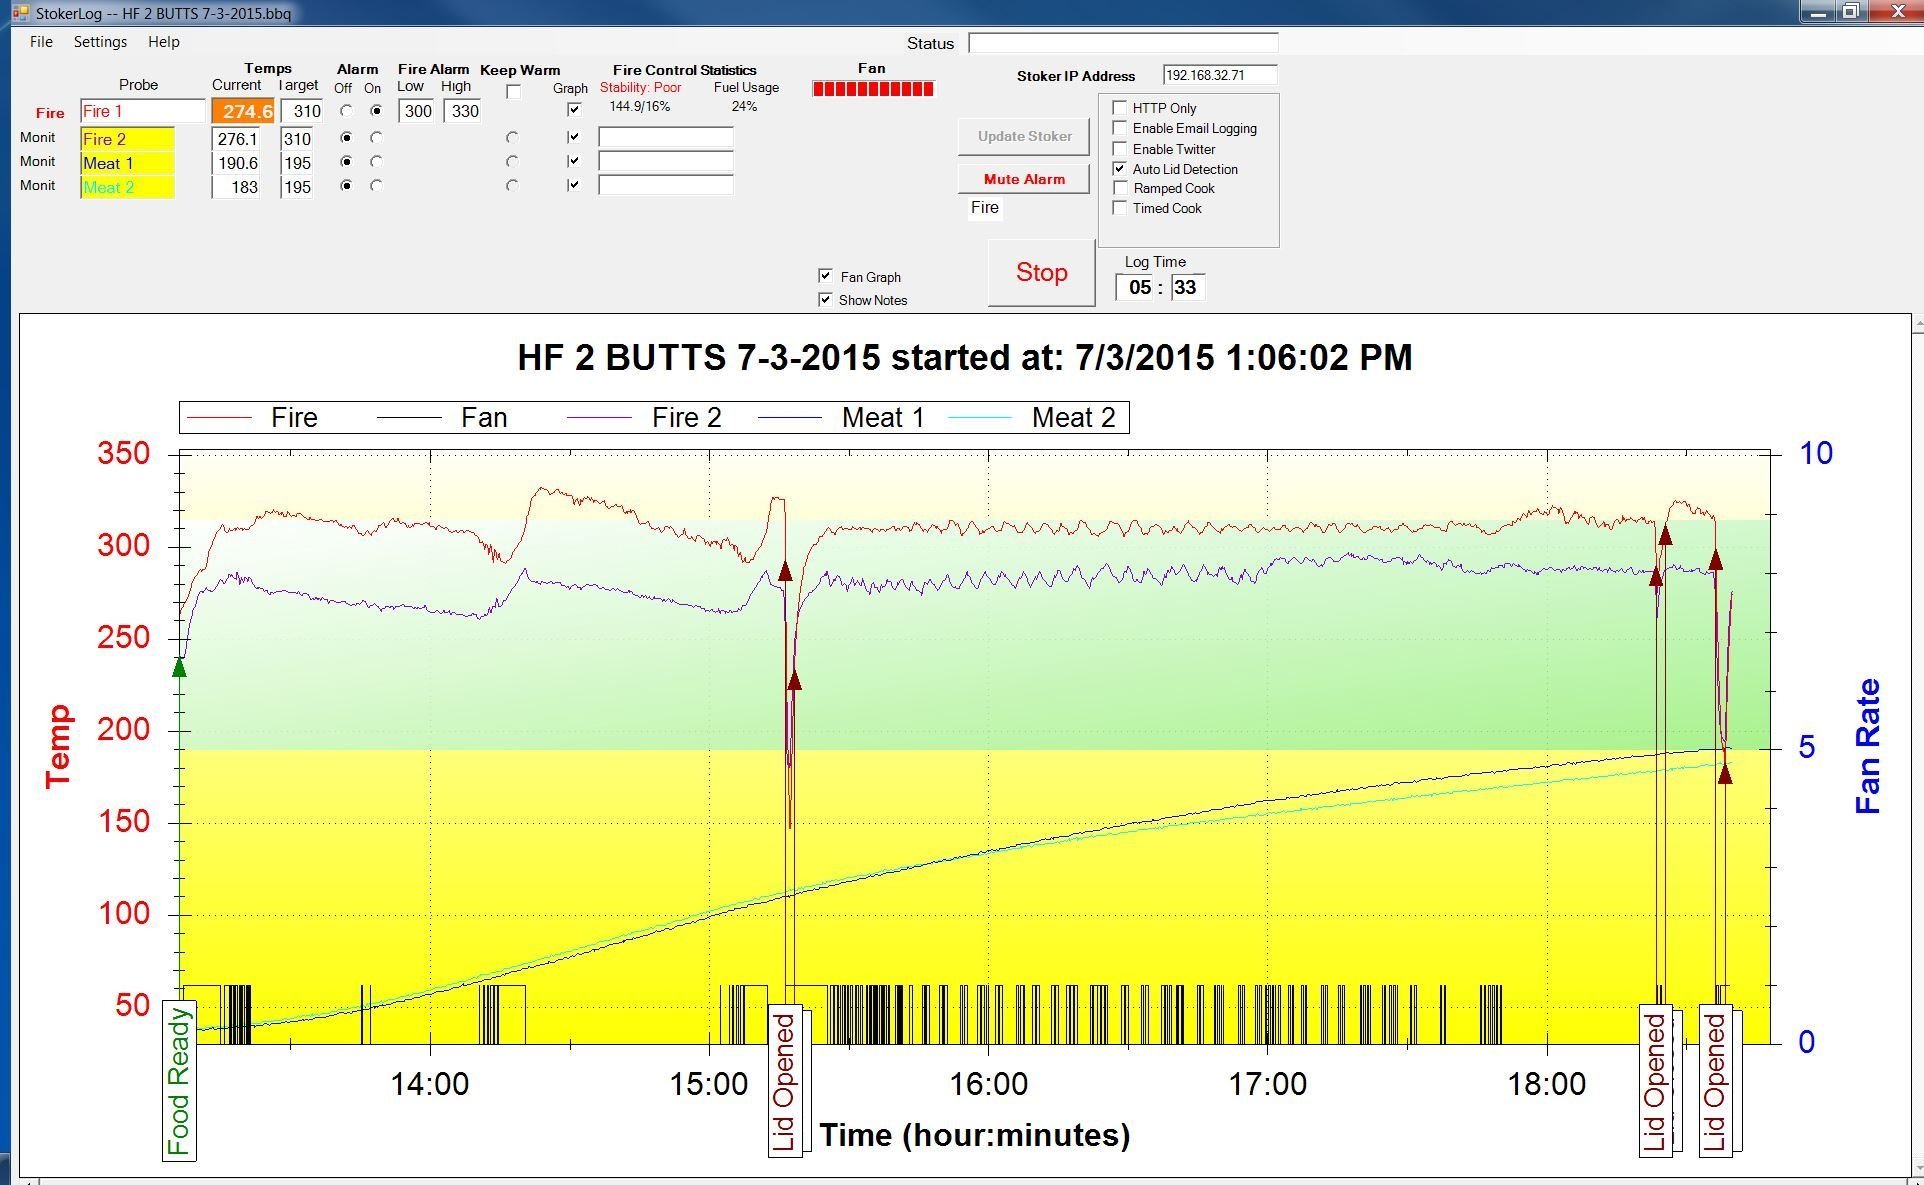Select Keep Warm radio for Fire 2
Image resolution: width=1924 pixels, height=1185 pixels.
(x=512, y=138)
